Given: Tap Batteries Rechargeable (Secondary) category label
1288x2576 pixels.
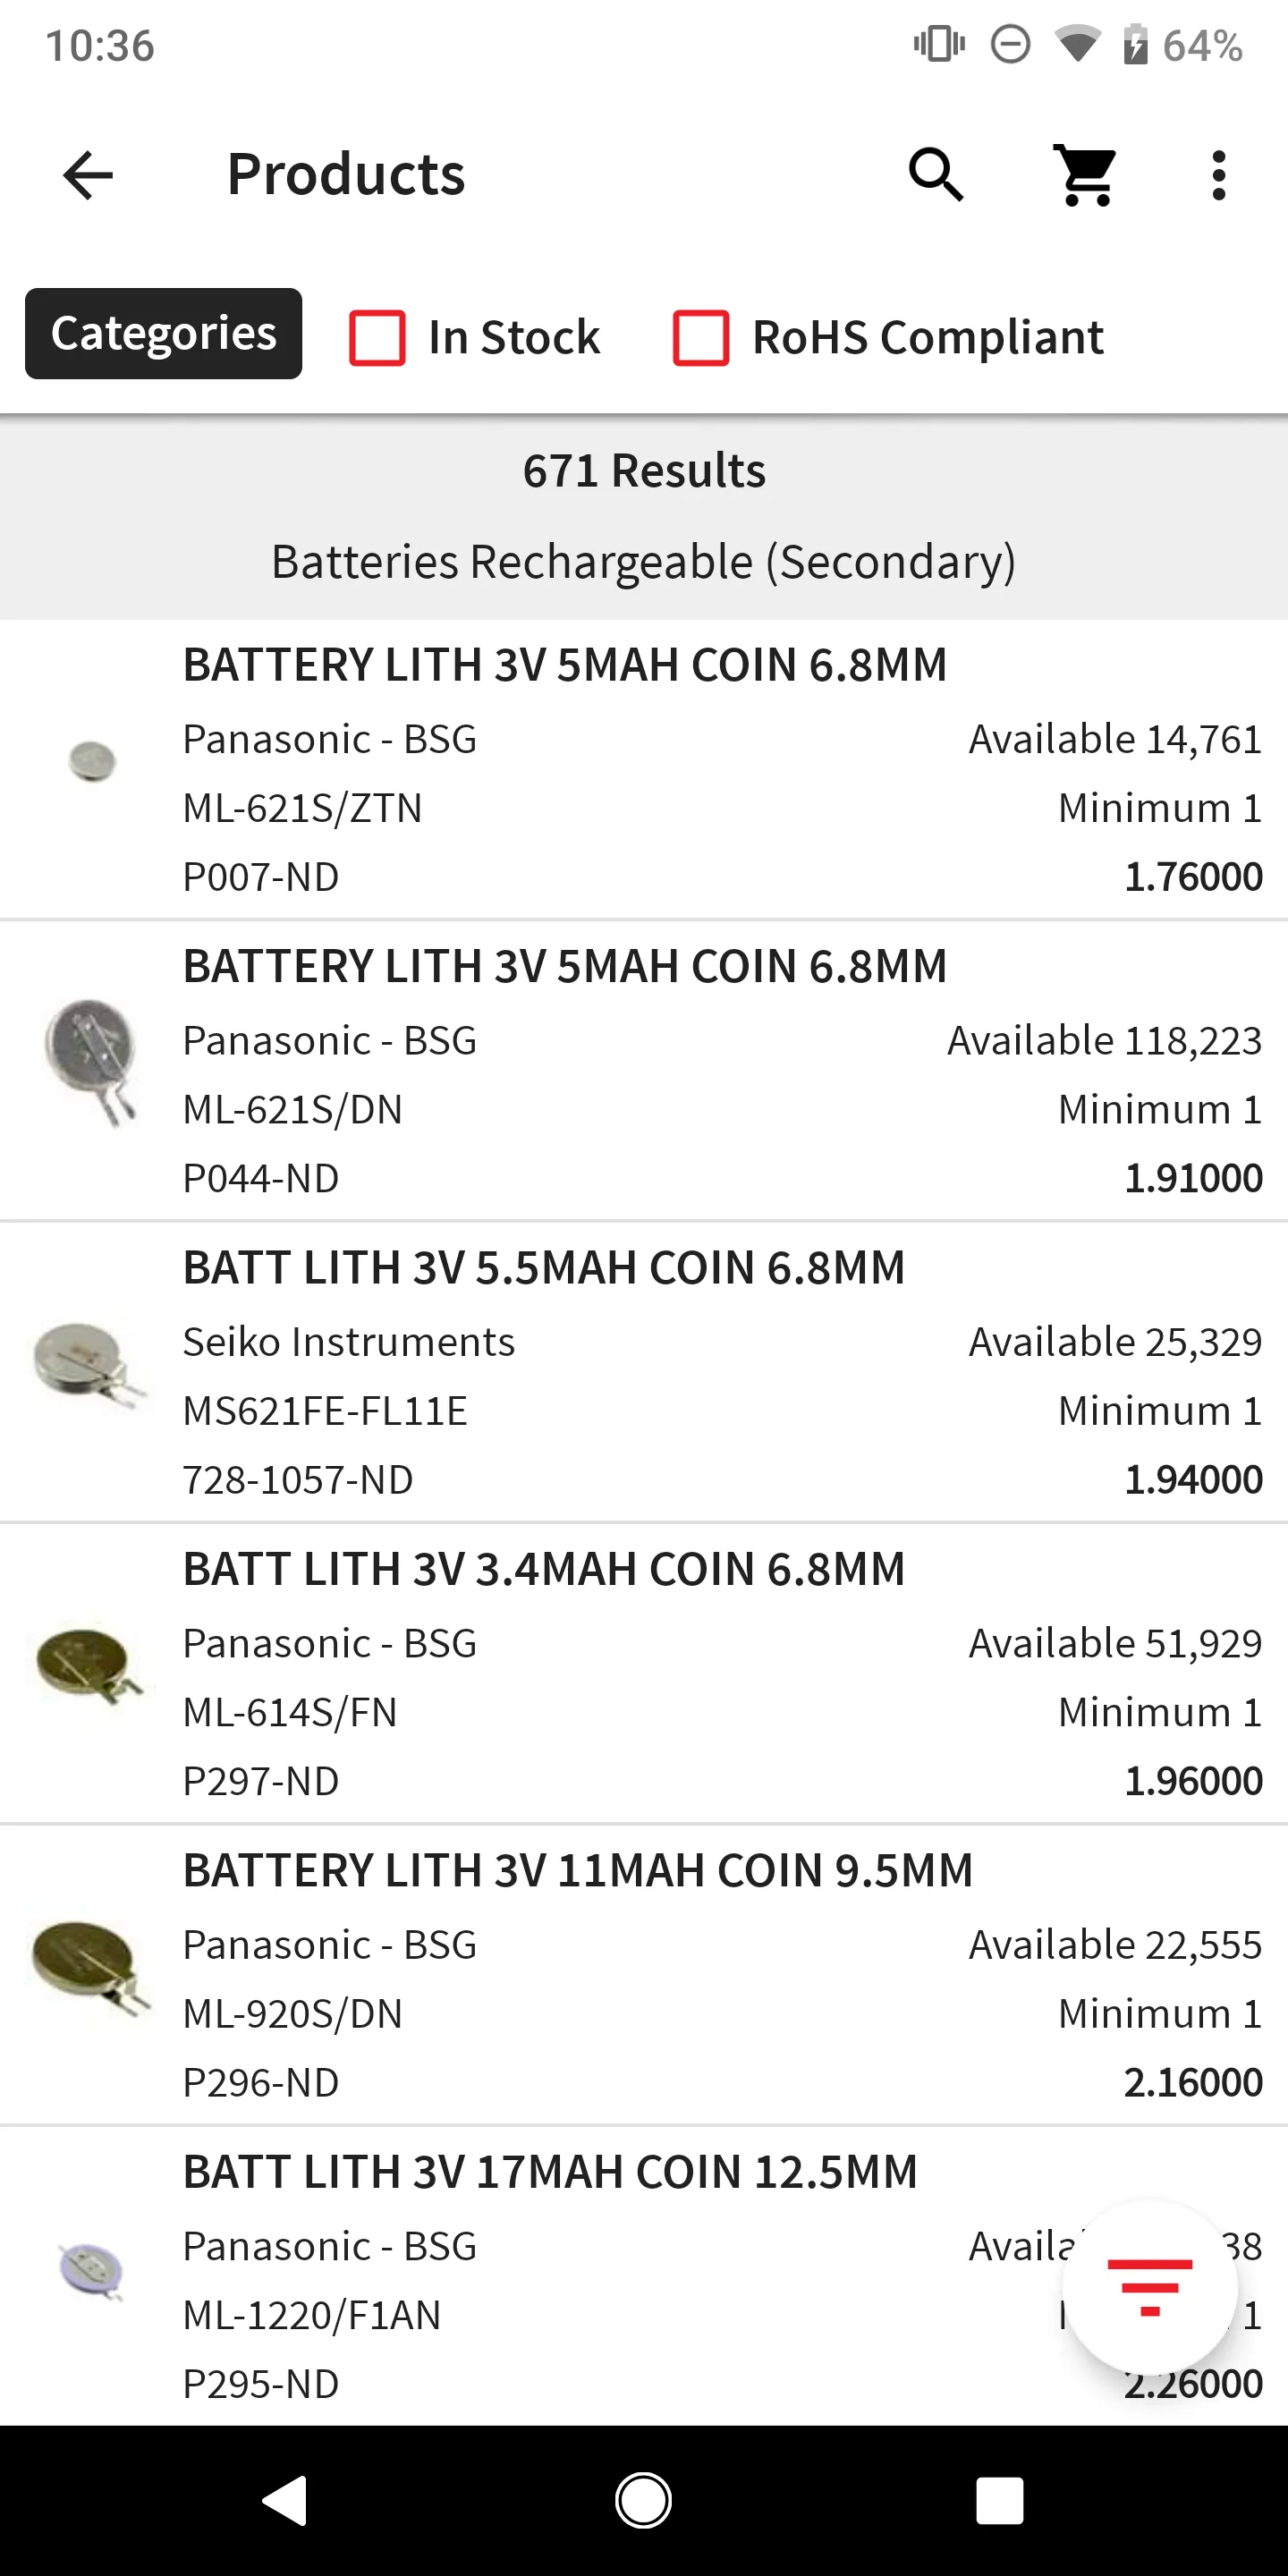Looking at the screenshot, I should click(644, 562).
